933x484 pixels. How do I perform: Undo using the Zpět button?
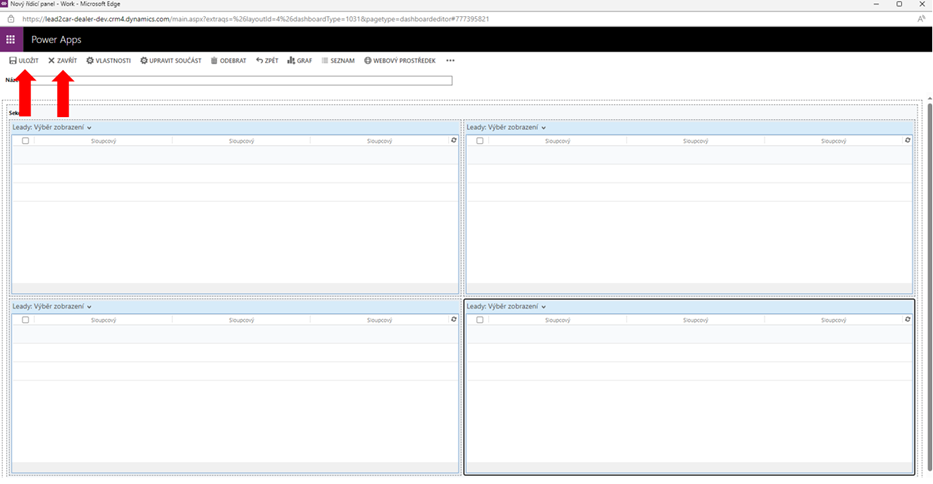pos(267,61)
